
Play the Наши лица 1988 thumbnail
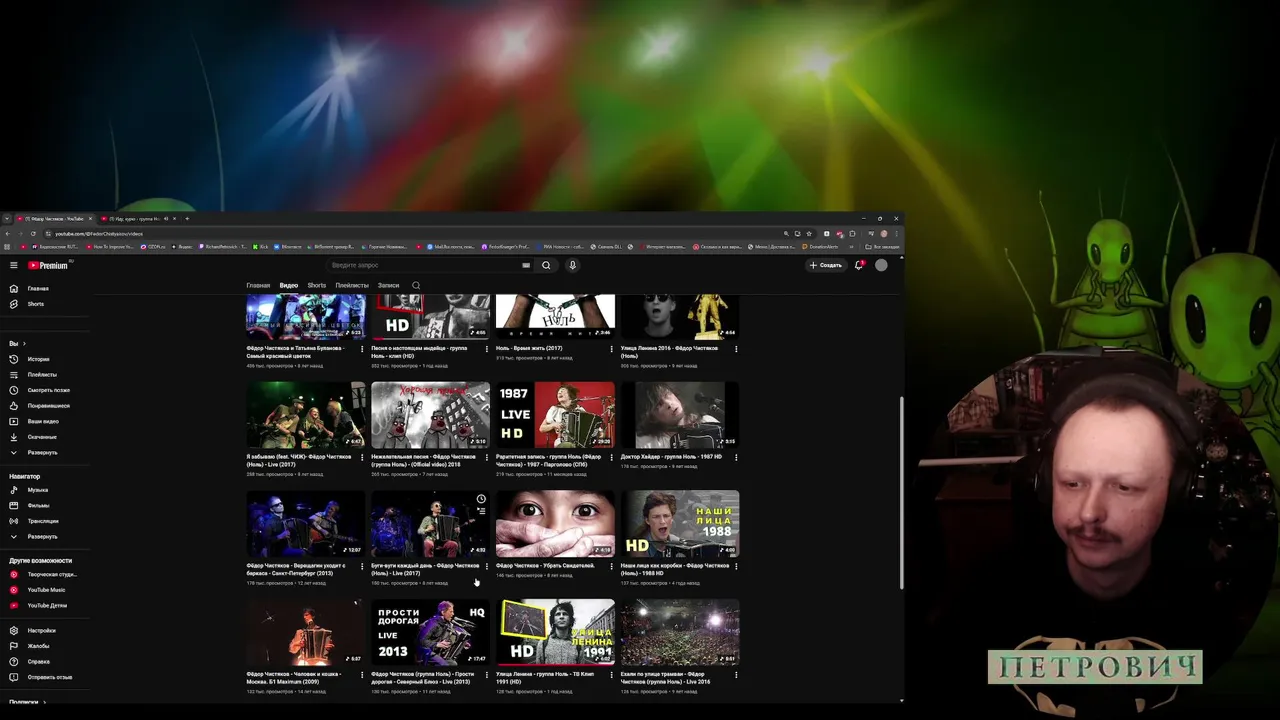pyautogui.click(x=680, y=523)
